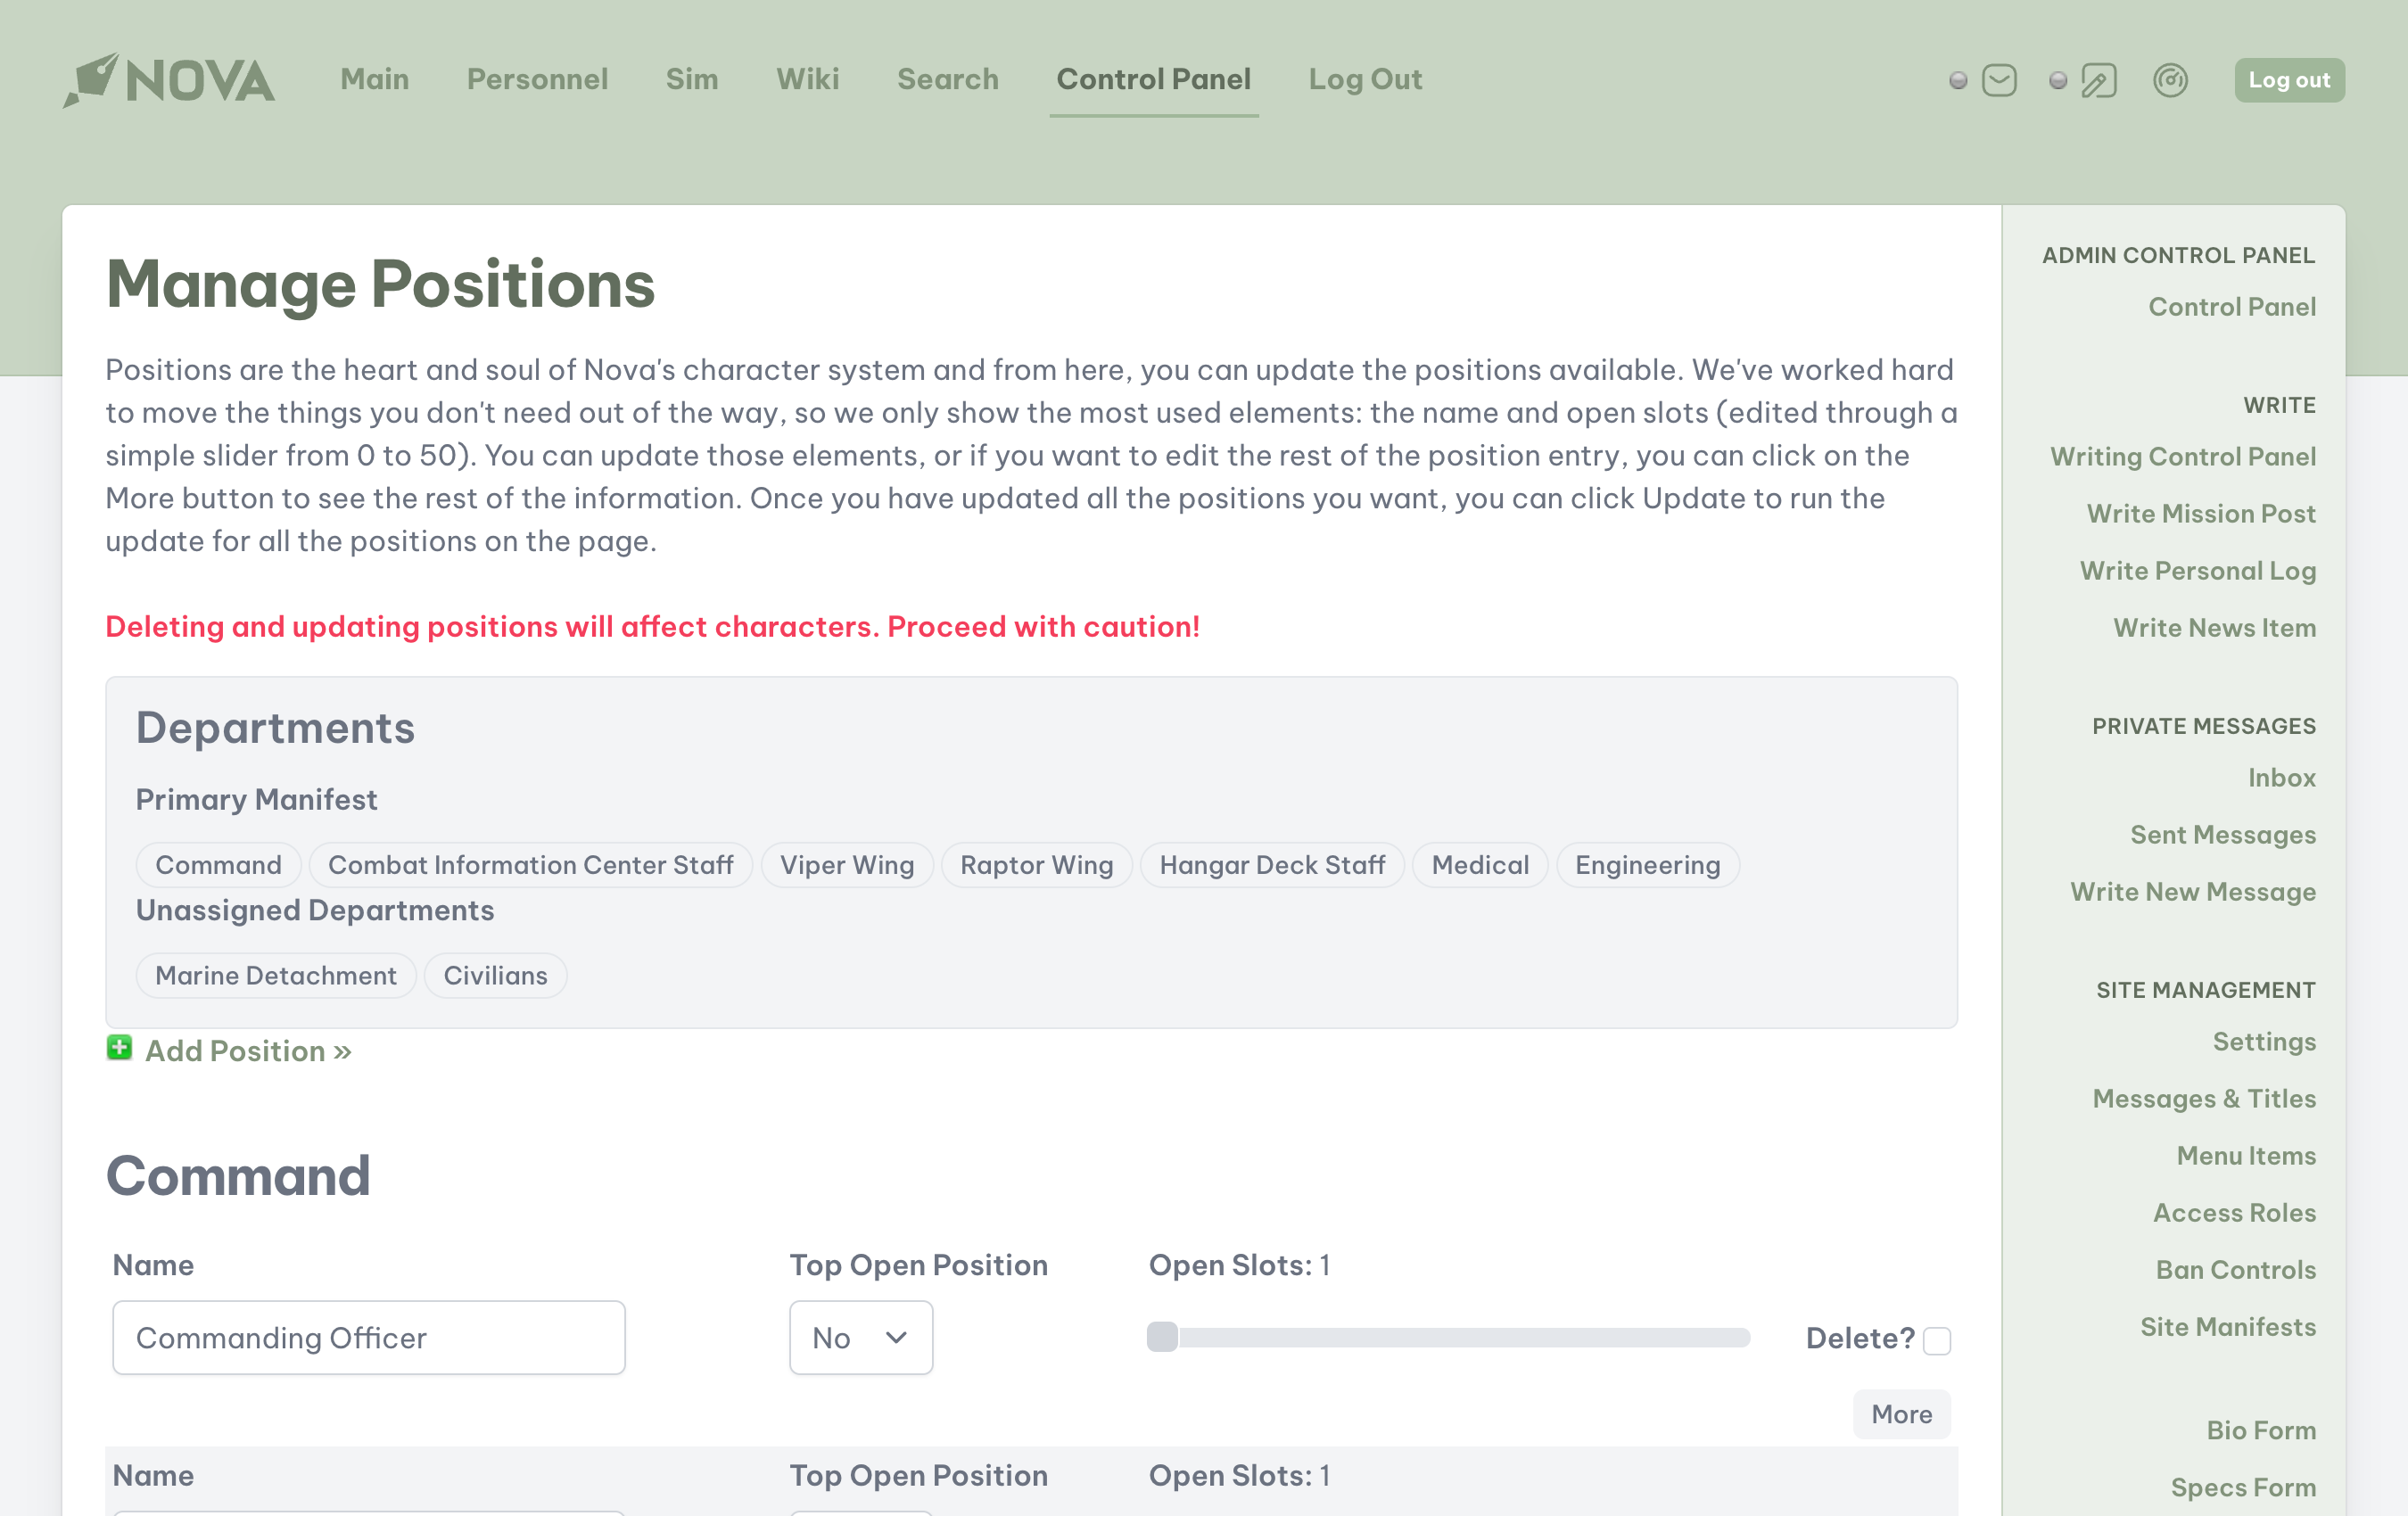Click the More button for Commanding Officer
Image resolution: width=2408 pixels, height=1516 pixels.
tap(1900, 1413)
